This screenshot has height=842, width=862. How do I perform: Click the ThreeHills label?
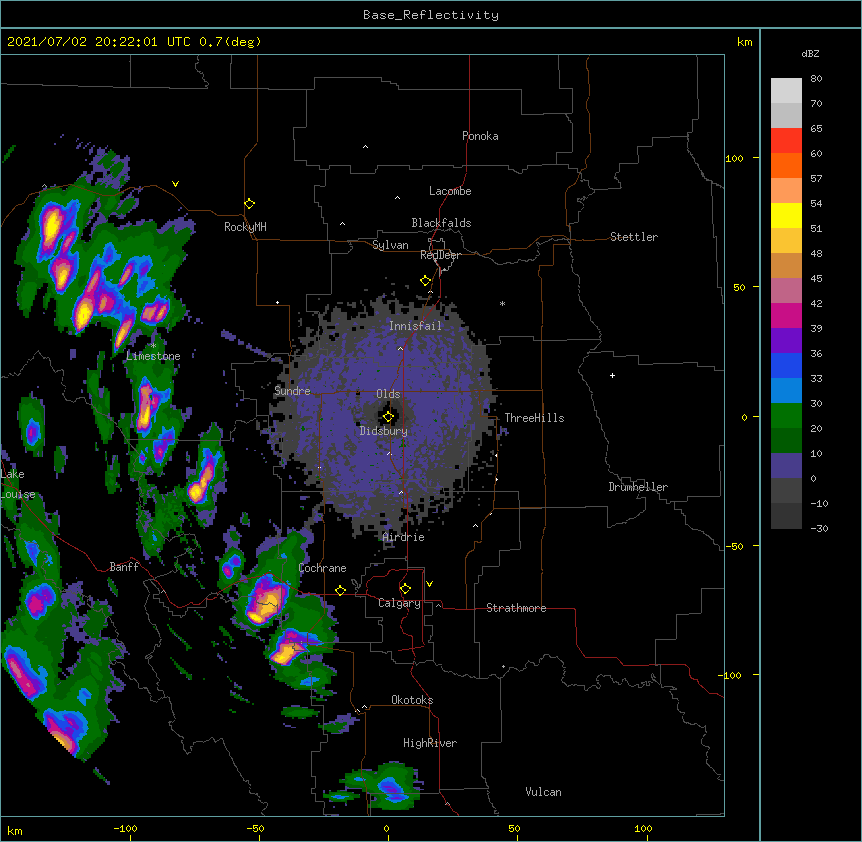(x=534, y=418)
